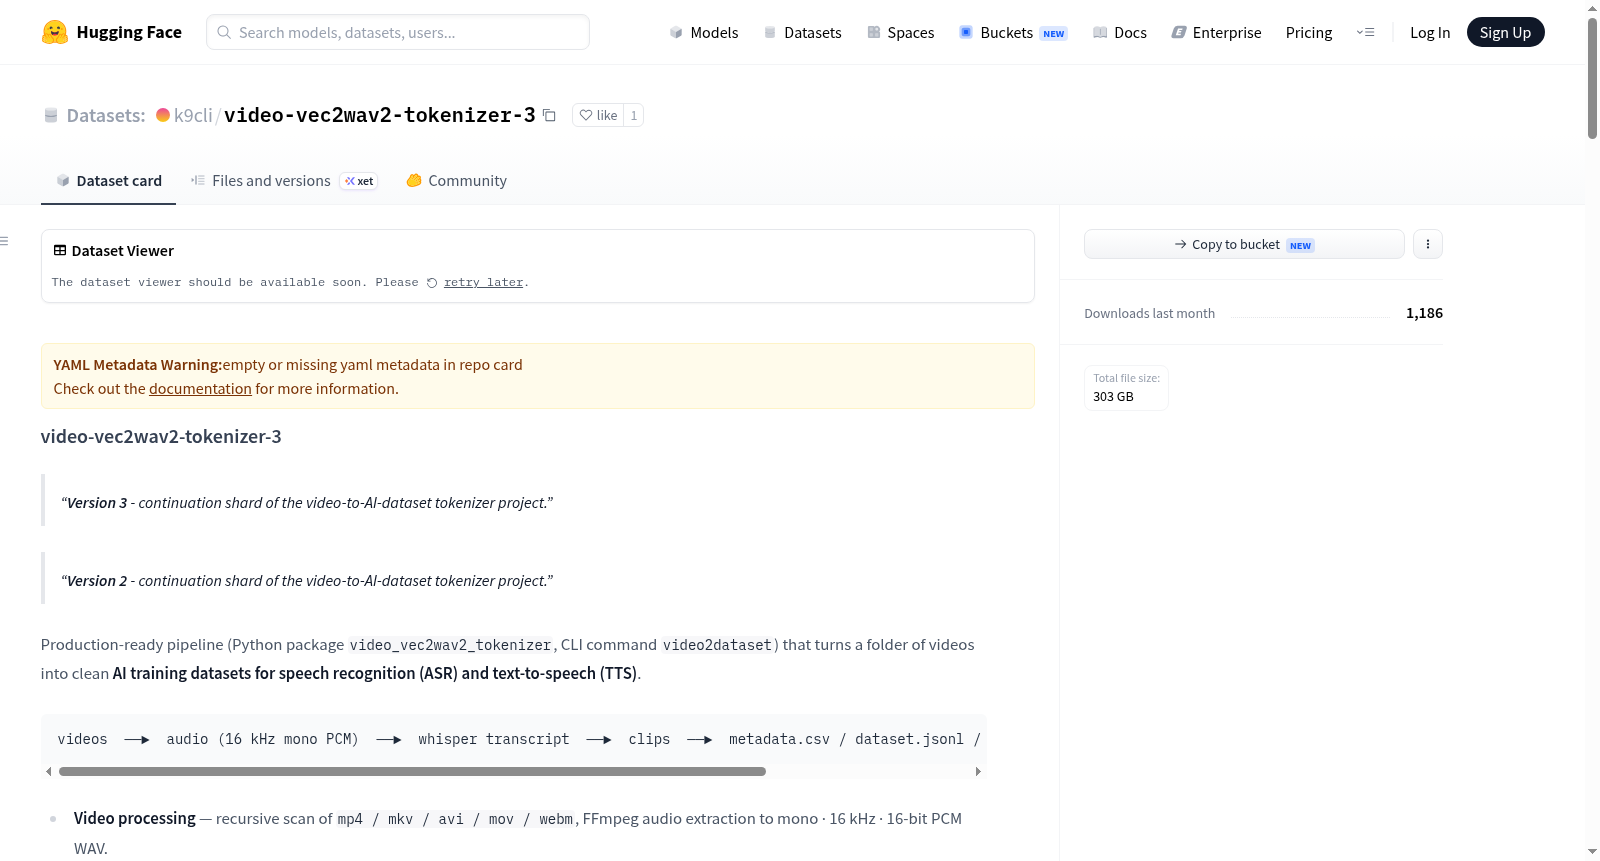Click the like button
This screenshot has width=1600, height=861.
(x=598, y=115)
